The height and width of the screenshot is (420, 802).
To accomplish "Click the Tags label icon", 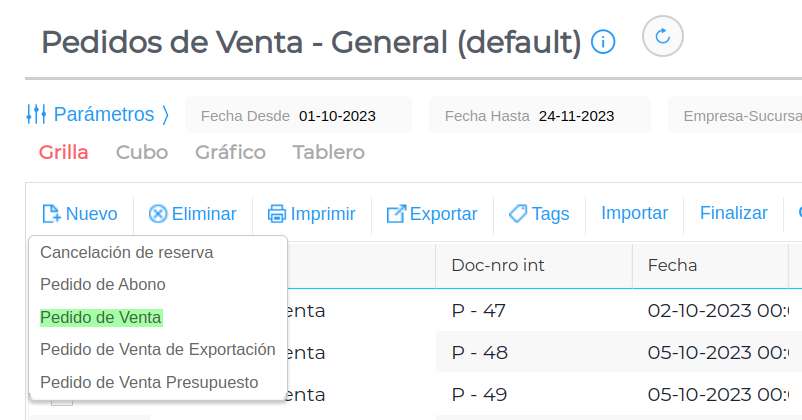I will click(x=518, y=214).
